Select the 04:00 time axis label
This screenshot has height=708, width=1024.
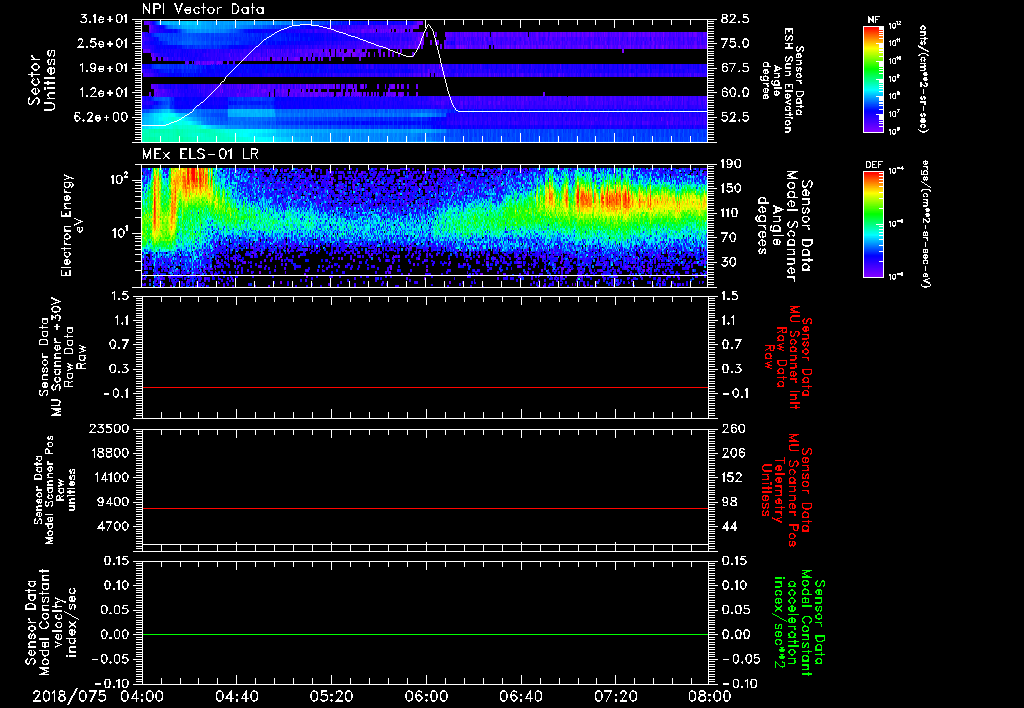141,696
